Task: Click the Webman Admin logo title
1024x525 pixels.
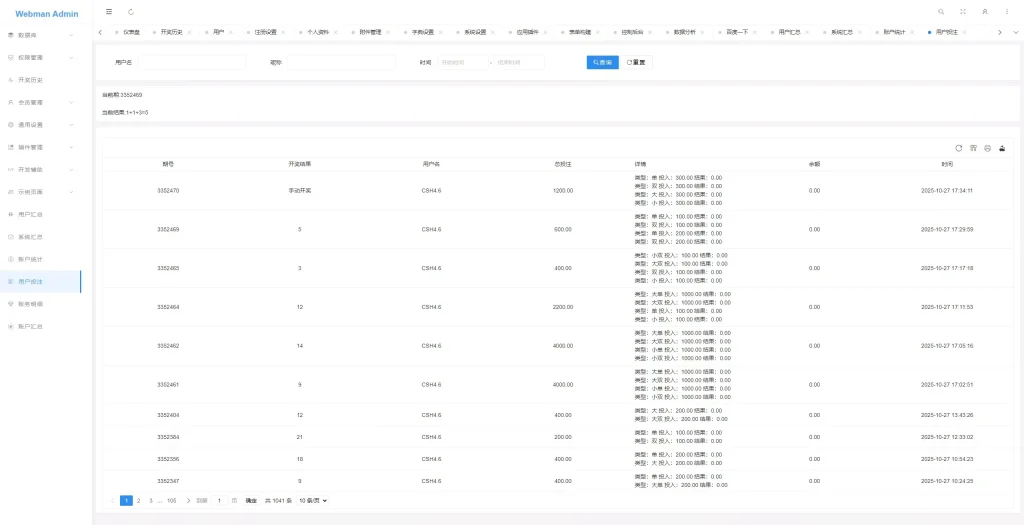Action: click(46, 14)
